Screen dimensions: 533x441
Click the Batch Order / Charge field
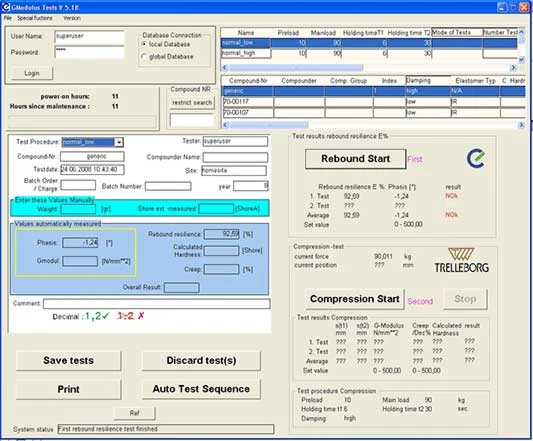point(78,185)
